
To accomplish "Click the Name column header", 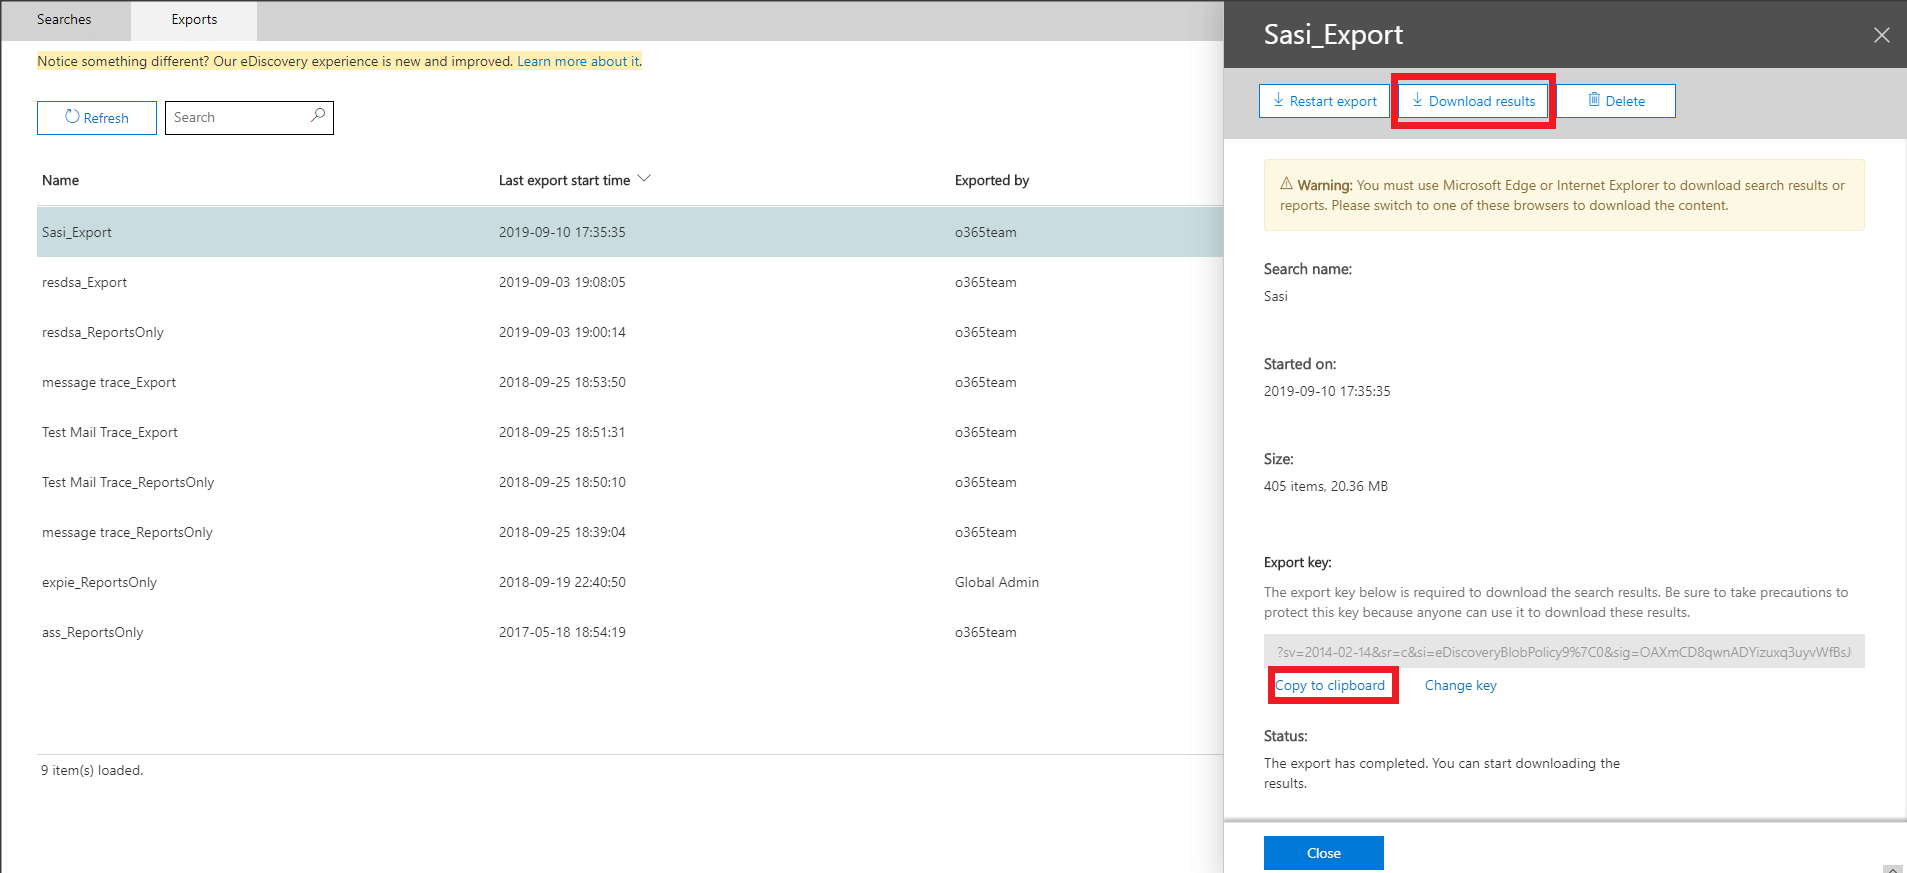I will (x=61, y=181).
